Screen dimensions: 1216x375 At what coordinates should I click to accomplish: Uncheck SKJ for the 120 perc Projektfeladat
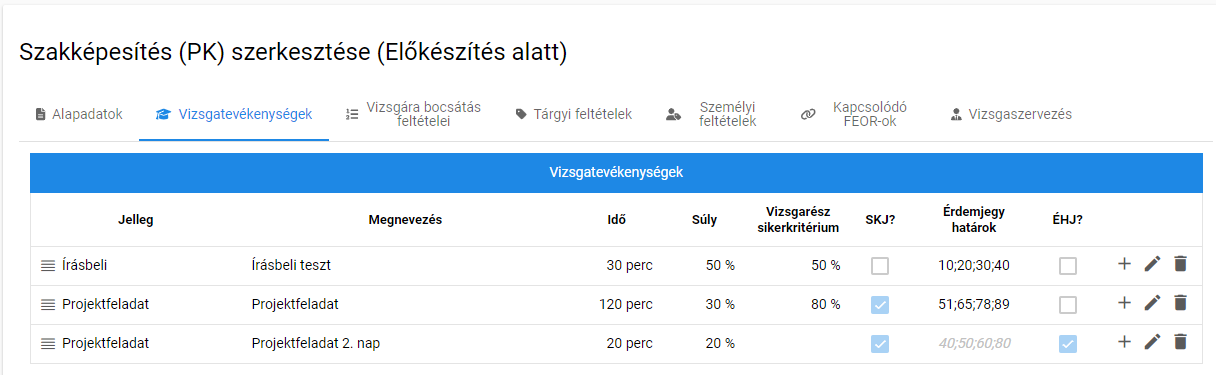(880, 305)
